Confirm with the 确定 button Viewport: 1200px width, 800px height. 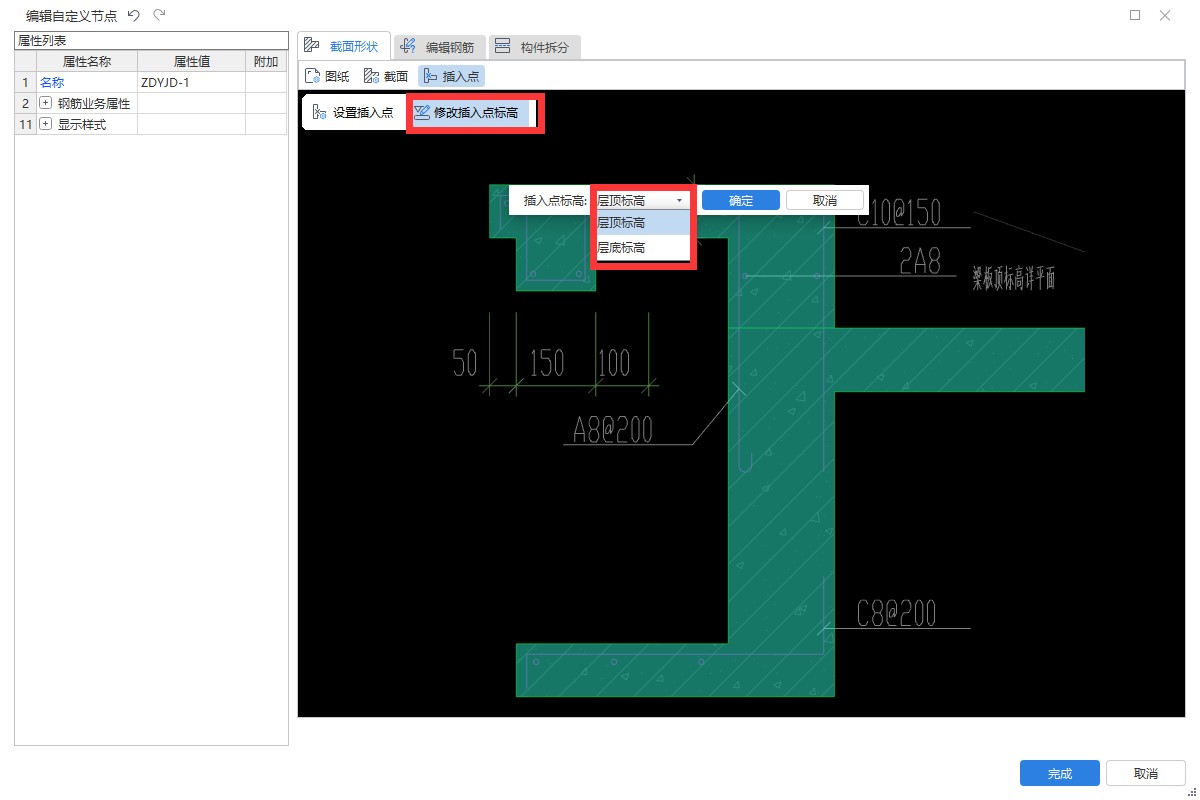click(741, 200)
